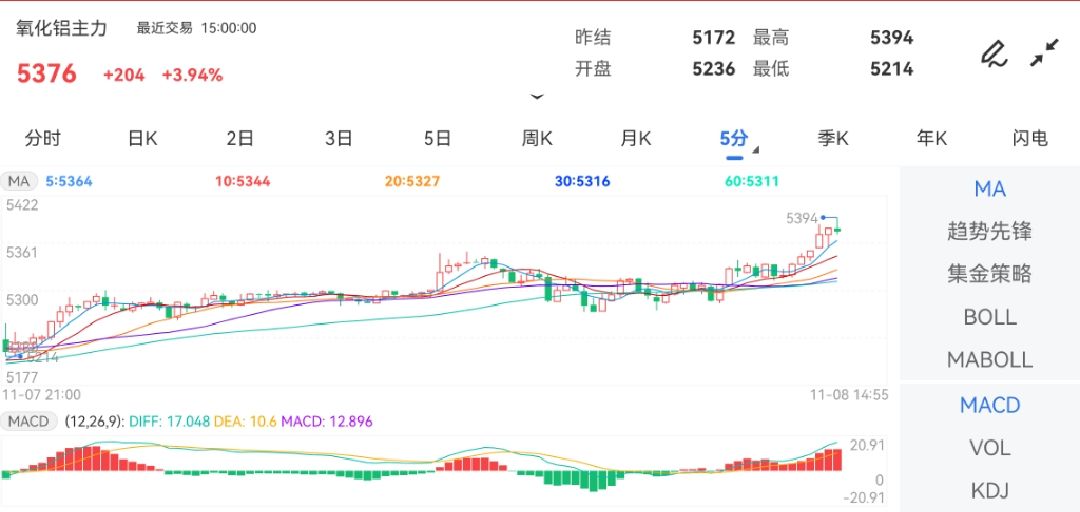
Task: Open the 闪电 quick trade tab
Action: (1030, 139)
